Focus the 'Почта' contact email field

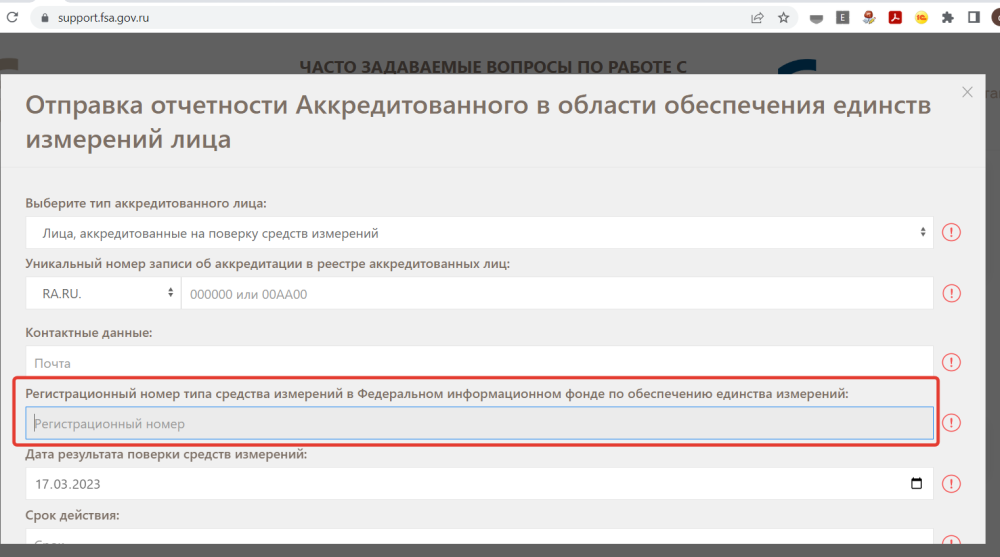pos(479,363)
